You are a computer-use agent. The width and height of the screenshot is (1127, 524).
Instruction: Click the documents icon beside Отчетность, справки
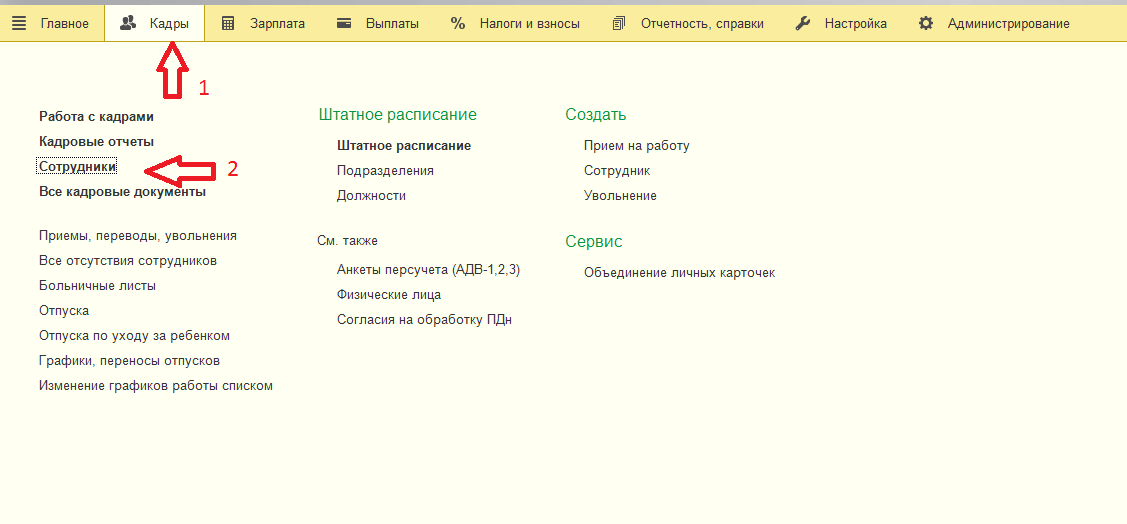(x=619, y=24)
